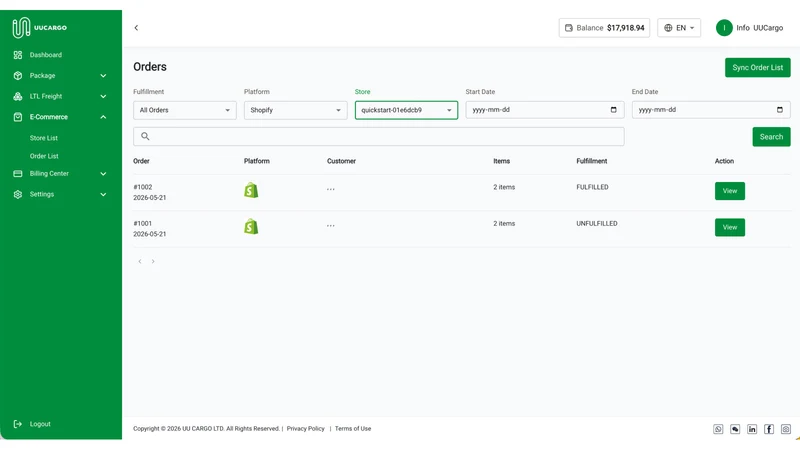Click customer ellipsis for order #1002
The image size is (800, 450).
coord(331,189)
